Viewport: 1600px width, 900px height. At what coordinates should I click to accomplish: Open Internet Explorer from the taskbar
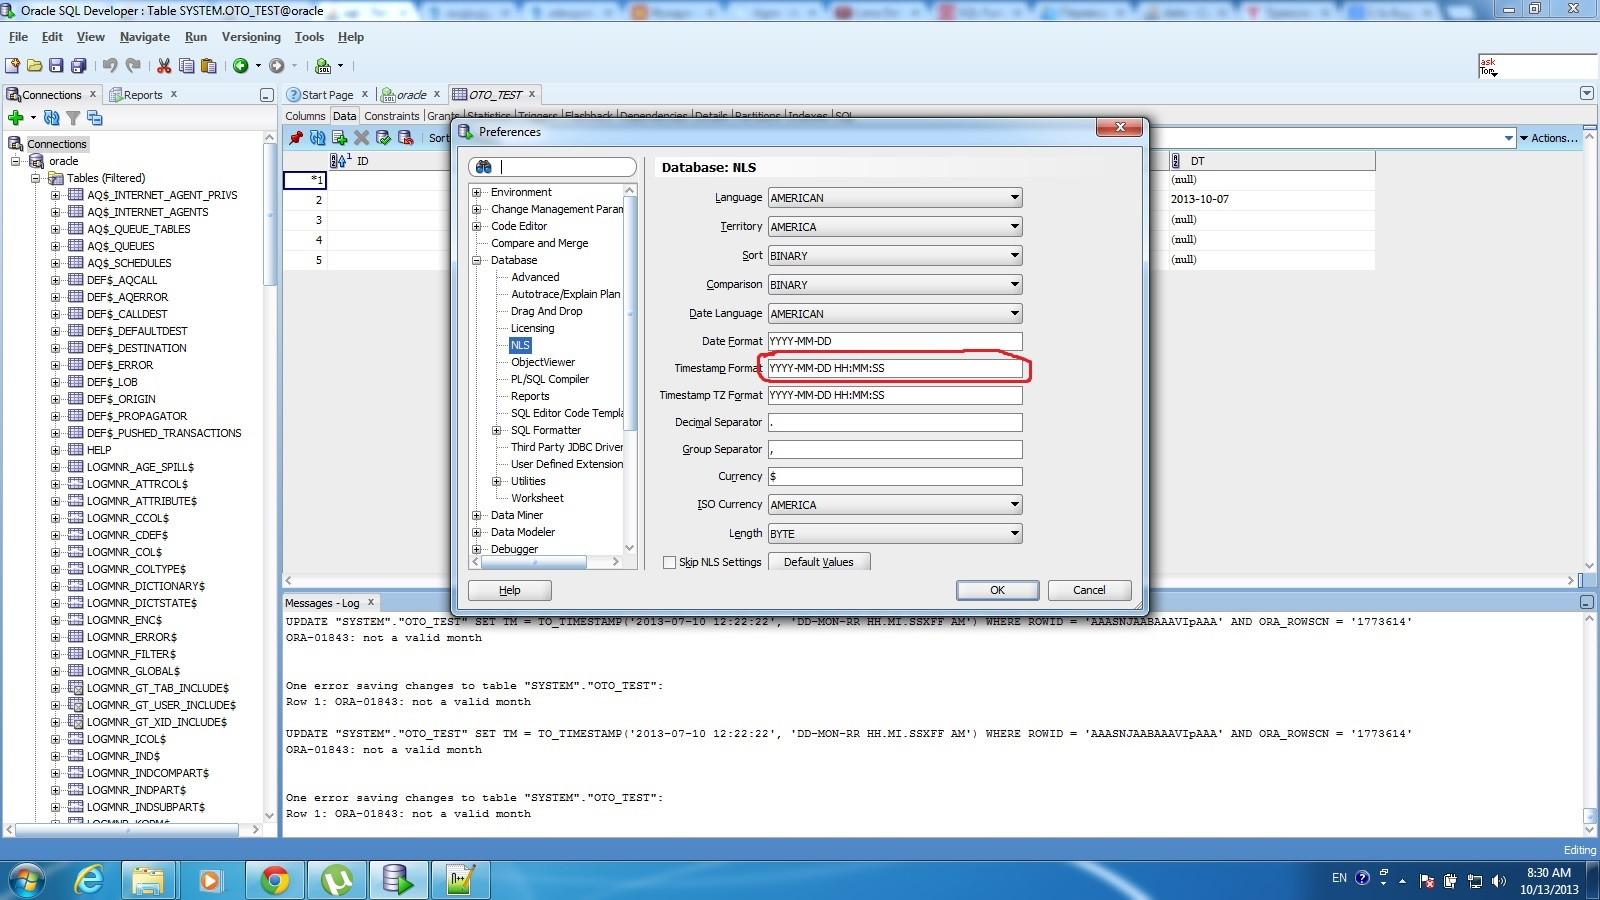pos(89,880)
